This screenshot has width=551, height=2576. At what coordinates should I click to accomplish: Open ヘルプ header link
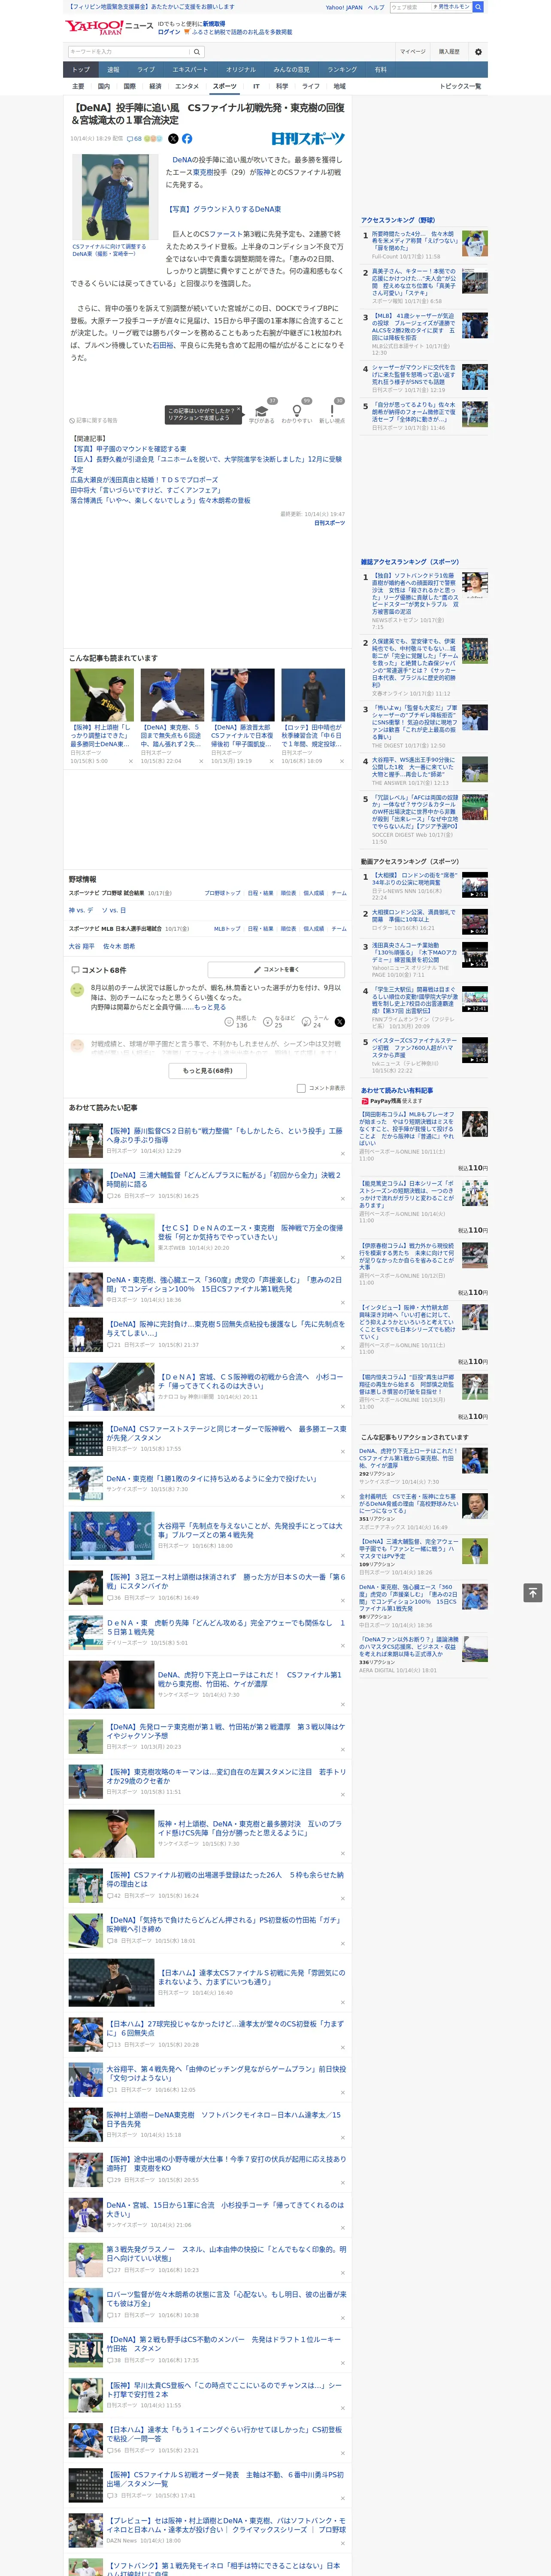pyautogui.click(x=376, y=7)
